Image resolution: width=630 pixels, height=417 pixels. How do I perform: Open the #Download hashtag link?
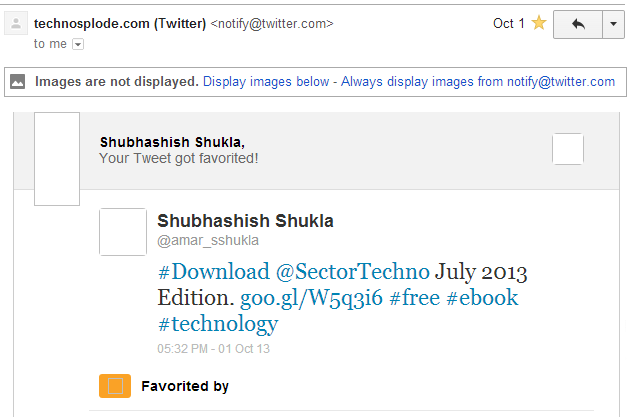click(x=213, y=272)
